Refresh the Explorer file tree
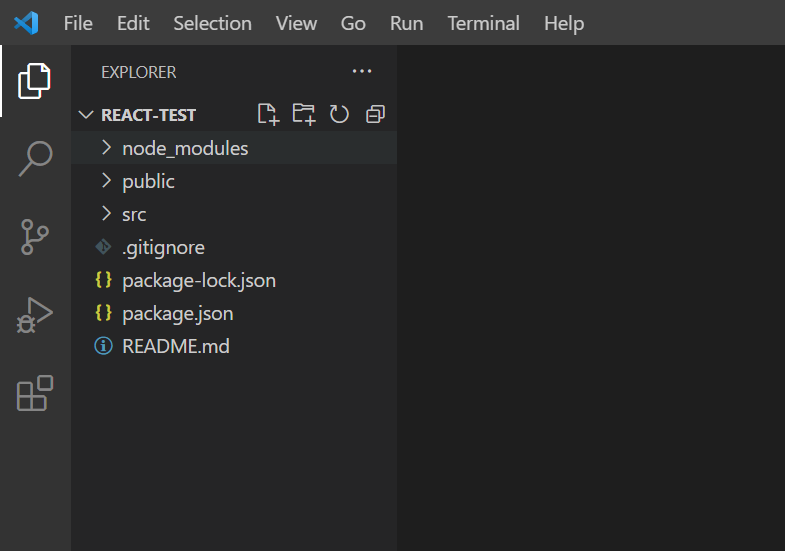 339,115
